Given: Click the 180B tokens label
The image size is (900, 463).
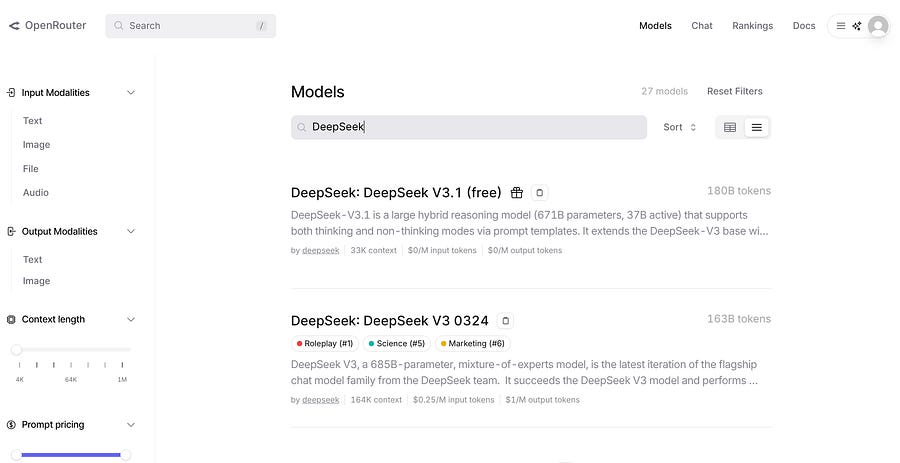Looking at the screenshot, I should pyautogui.click(x=739, y=191).
